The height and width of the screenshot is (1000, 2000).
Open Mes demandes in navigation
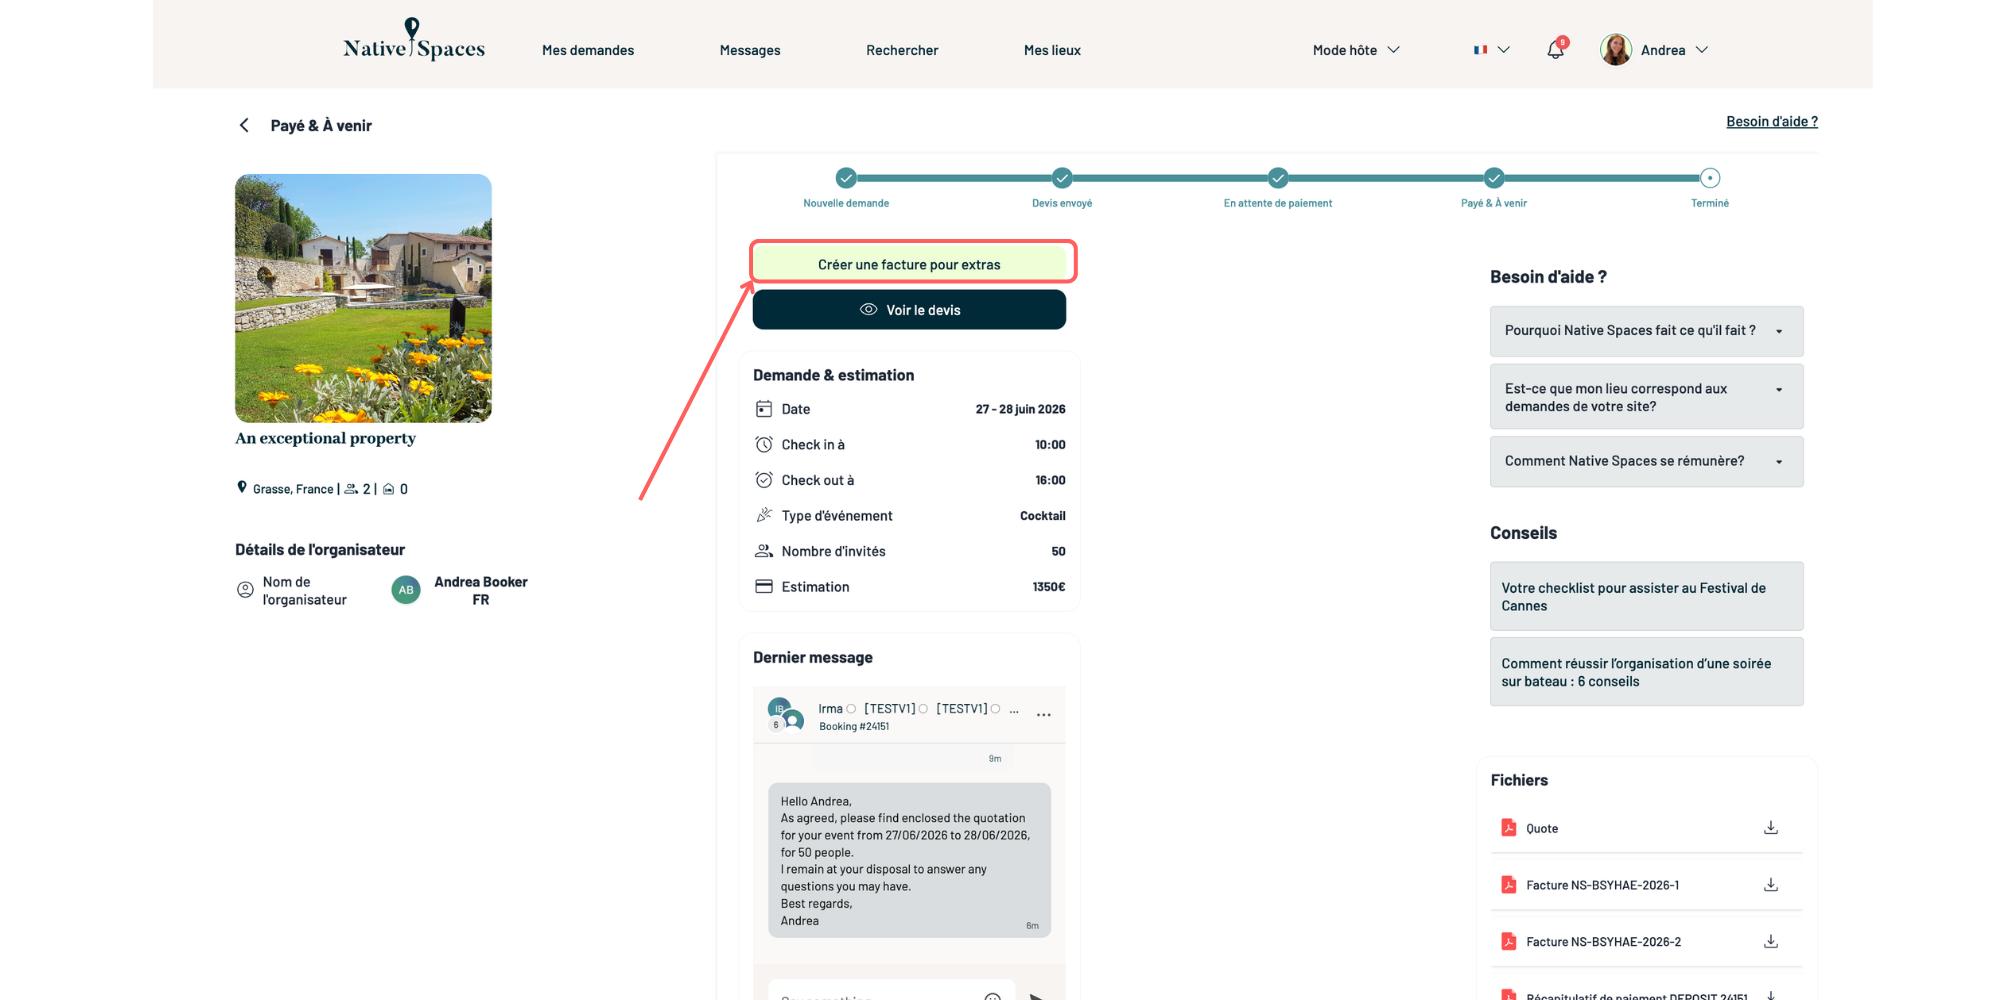click(588, 50)
